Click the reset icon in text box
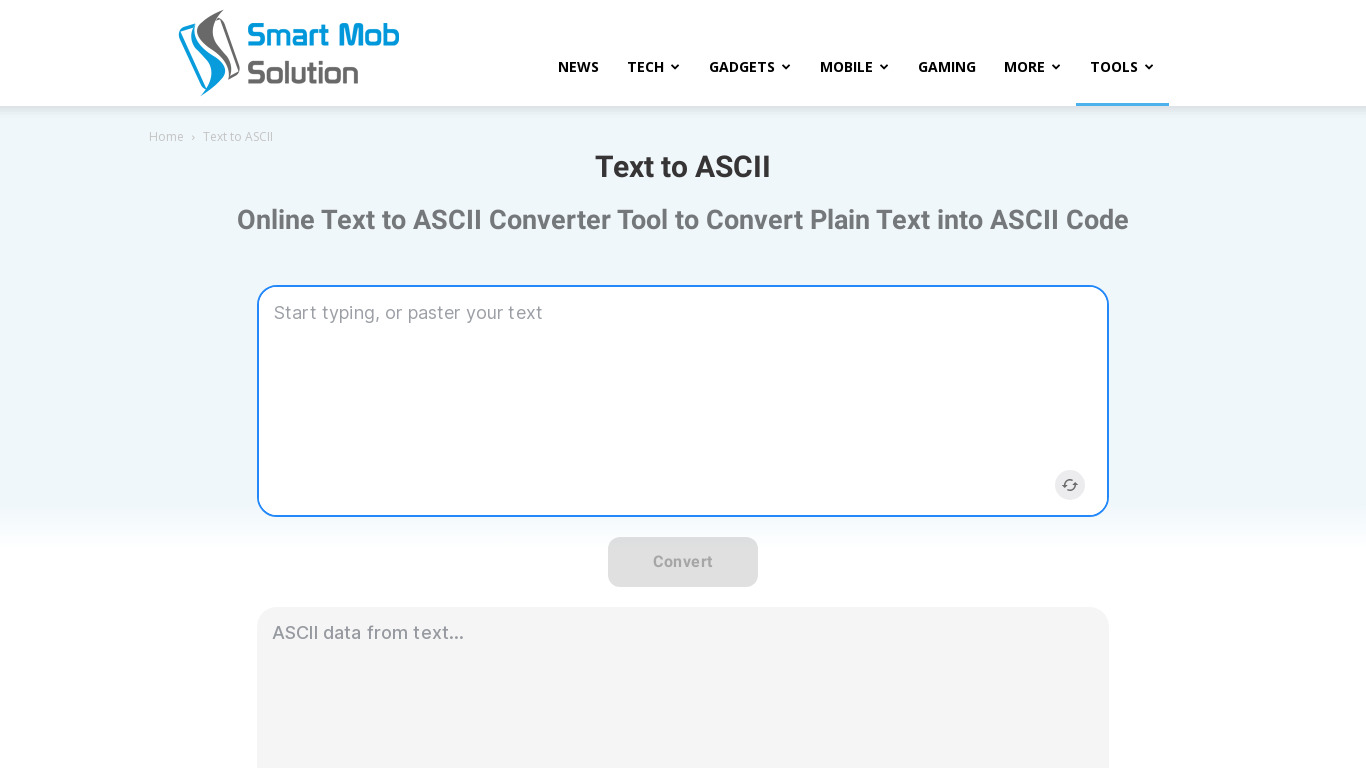1366x768 pixels. coord(1069,485)
